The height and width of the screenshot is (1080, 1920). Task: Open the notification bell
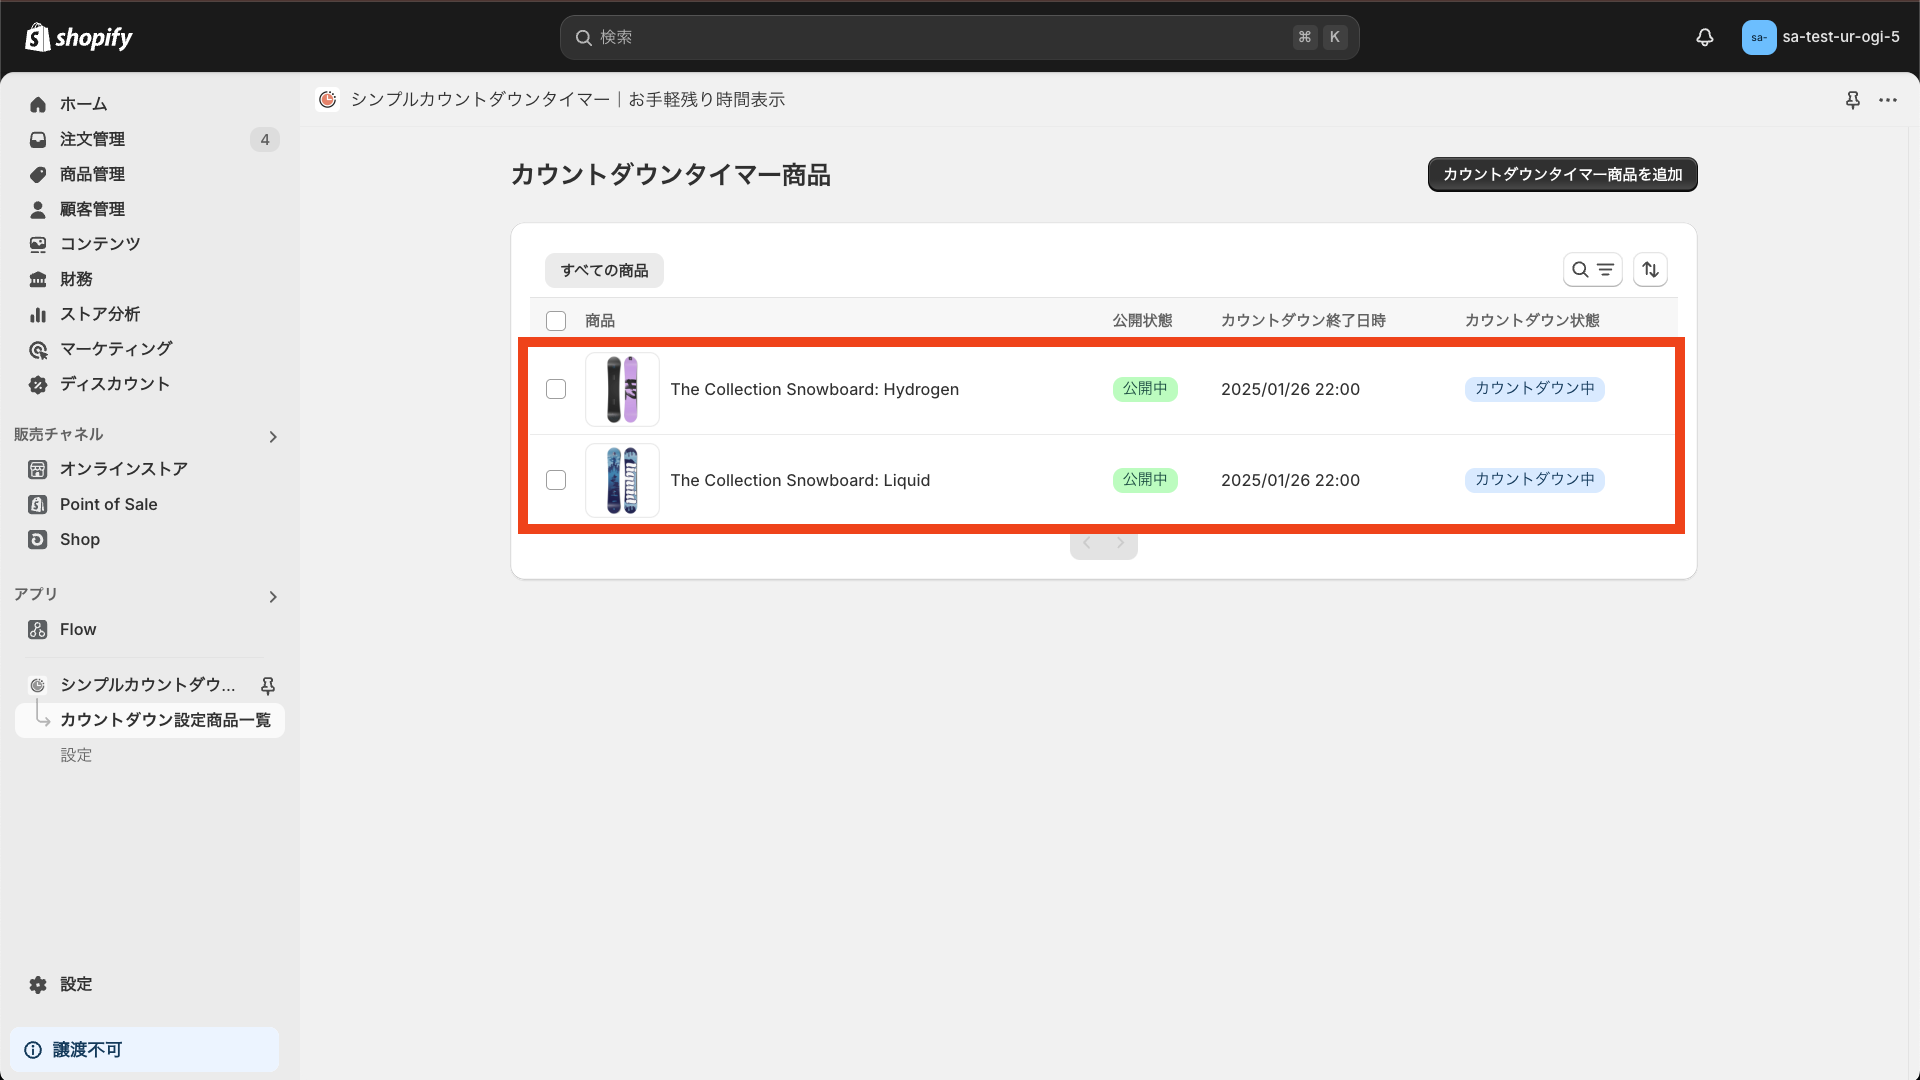(x=1704, y=37)
